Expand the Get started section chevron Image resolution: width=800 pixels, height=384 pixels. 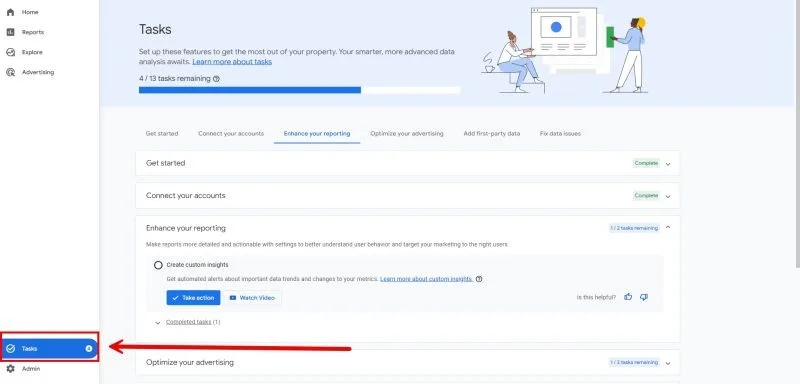(x=668, y=164)
